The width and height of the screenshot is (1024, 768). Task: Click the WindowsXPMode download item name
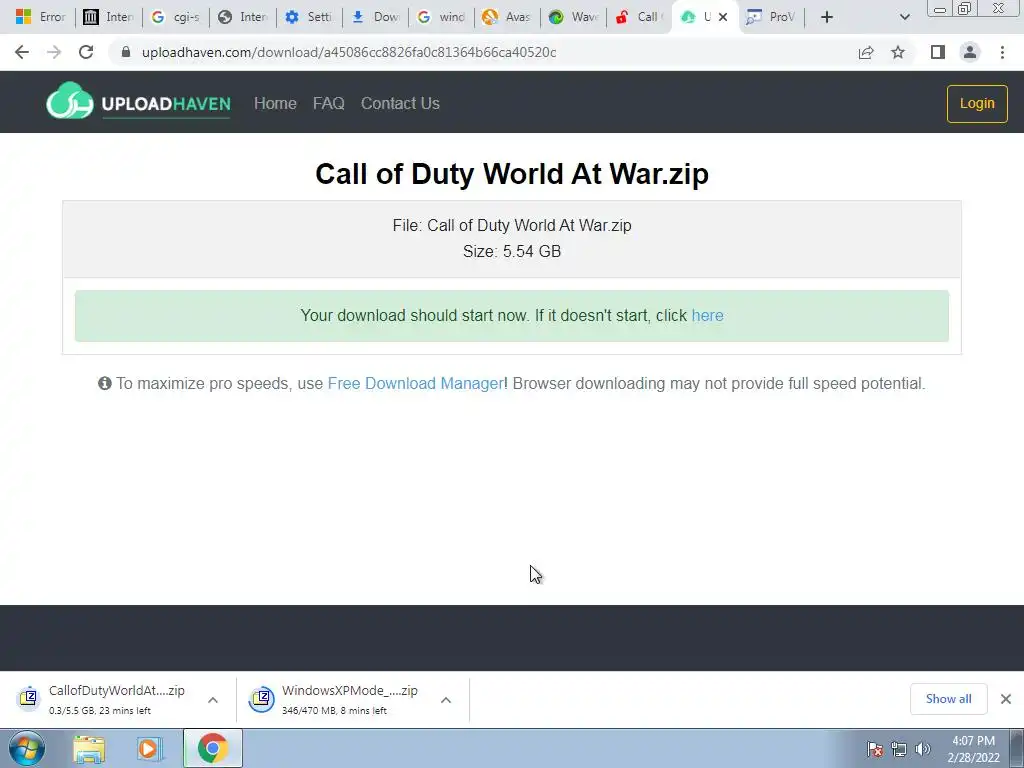coord(350,690)
